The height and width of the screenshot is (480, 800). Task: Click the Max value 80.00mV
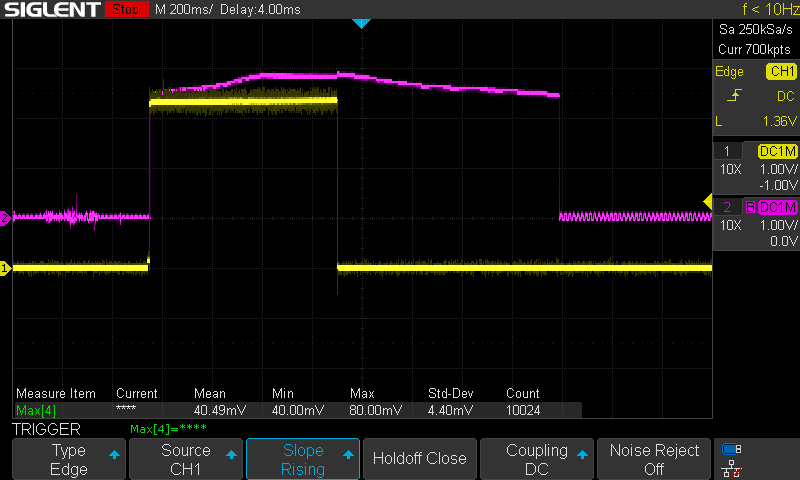(376, 410)
